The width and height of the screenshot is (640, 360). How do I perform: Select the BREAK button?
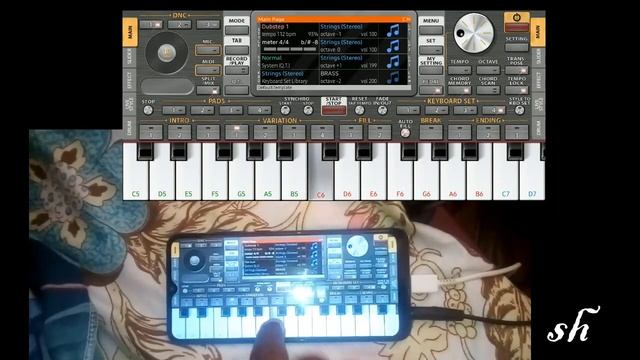[x=431, y=132]
